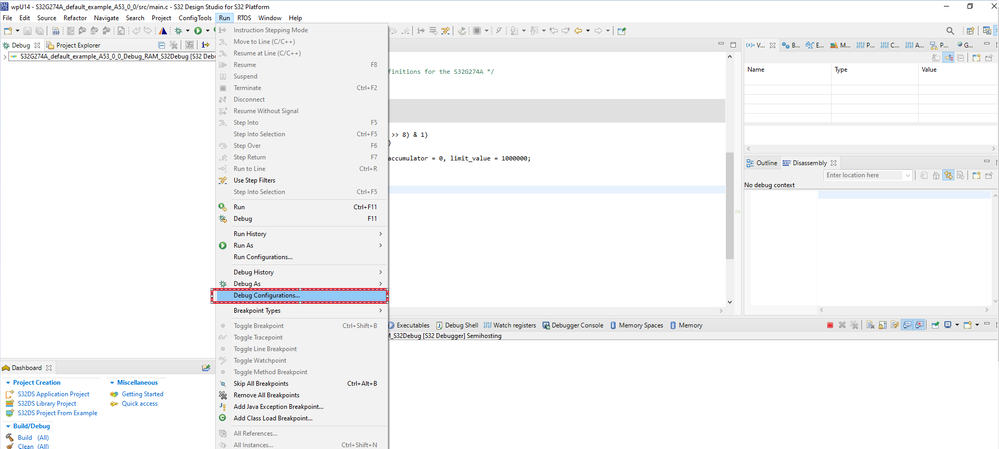999x449 pixels.
Task: Click the back navigation yellow arrow icon
Action: tap(578, 31)
